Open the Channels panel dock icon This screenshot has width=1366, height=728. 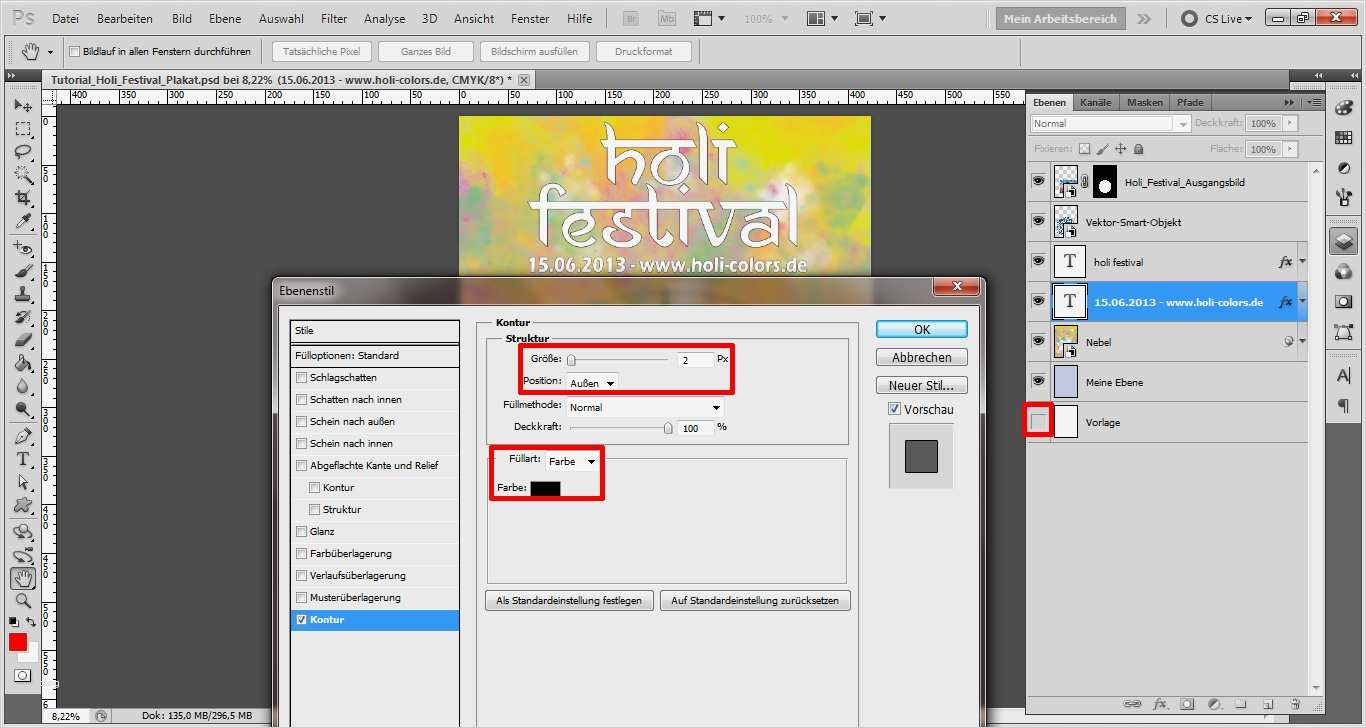(1343, 271)
